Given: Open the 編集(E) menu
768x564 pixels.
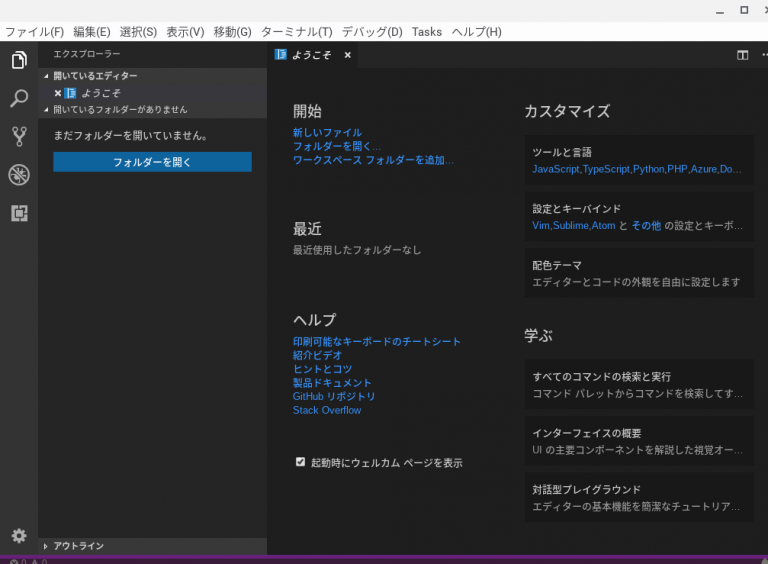Looking at the screenshot, I should pos(92,32).
